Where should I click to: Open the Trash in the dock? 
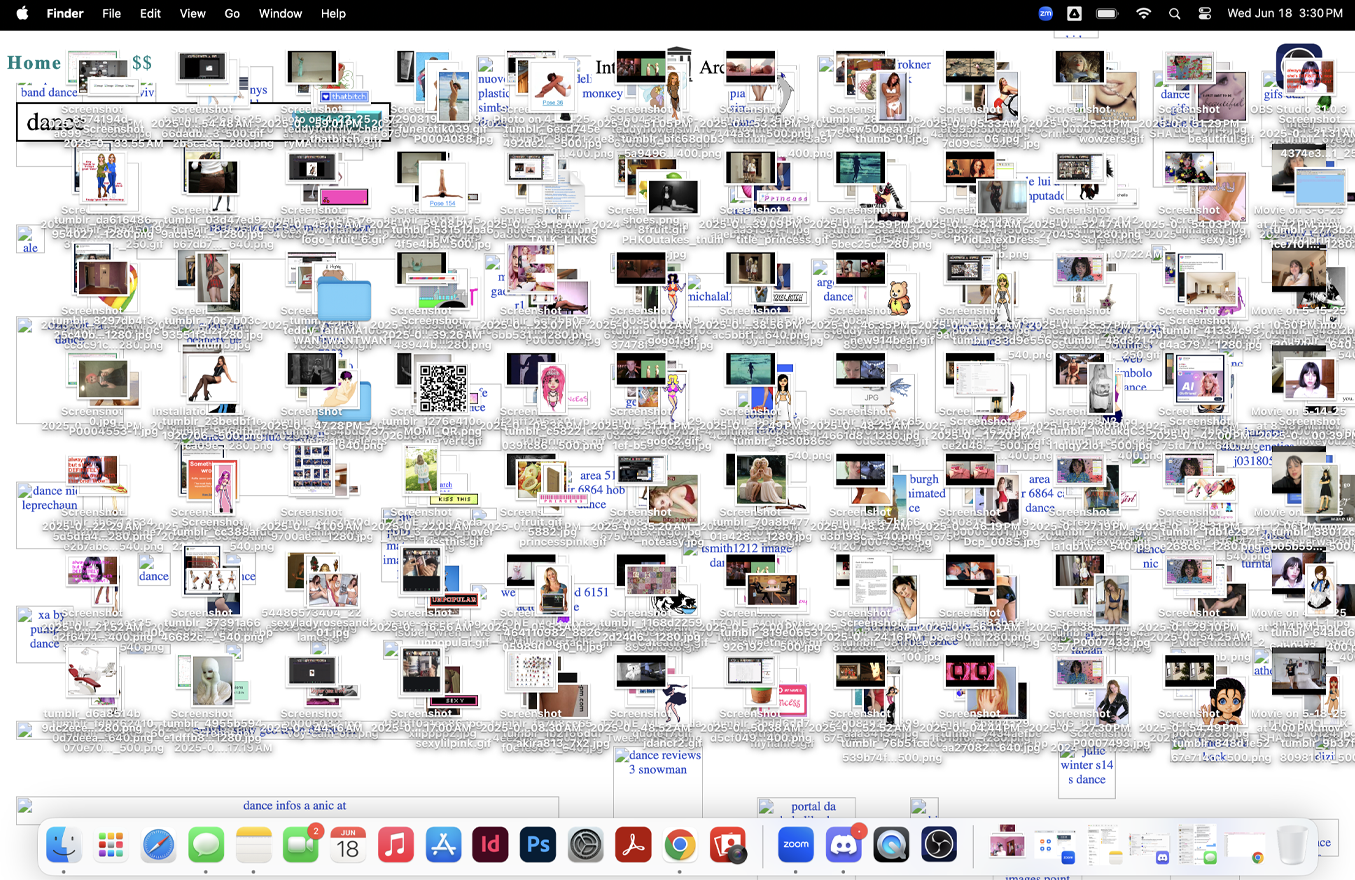[1292, 846]
